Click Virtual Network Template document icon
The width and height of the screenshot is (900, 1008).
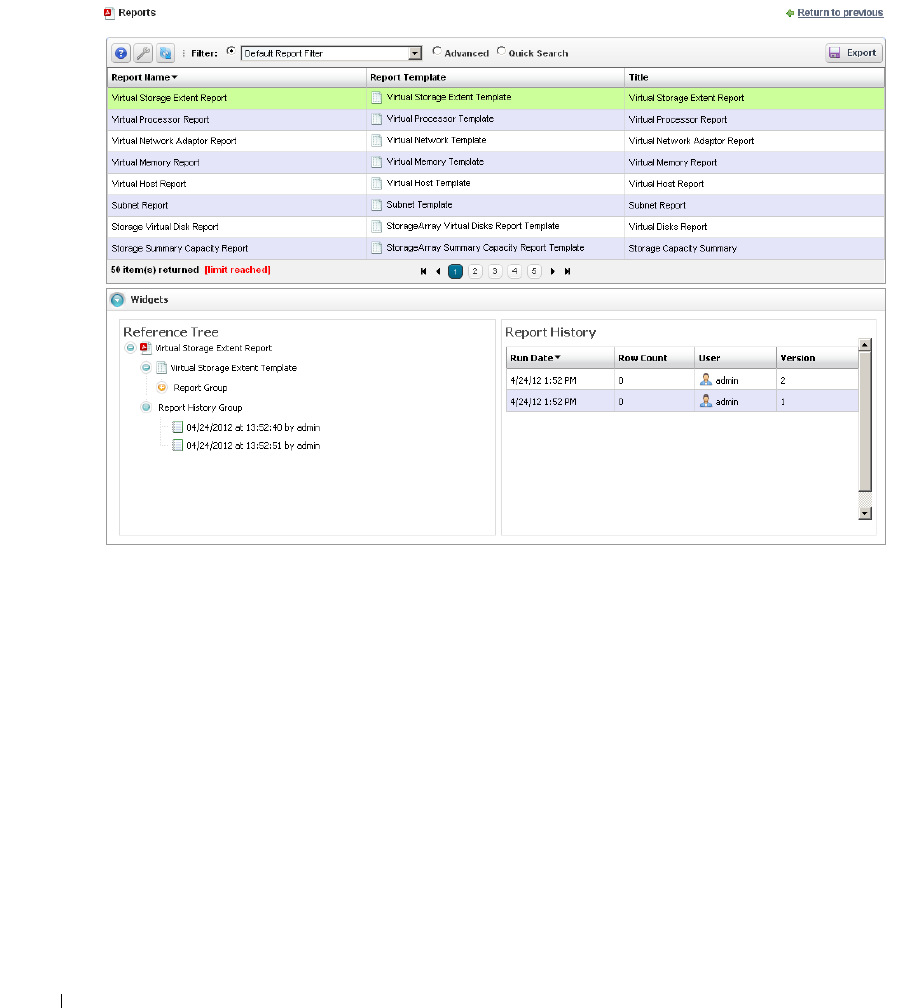(x=377, y=141)
